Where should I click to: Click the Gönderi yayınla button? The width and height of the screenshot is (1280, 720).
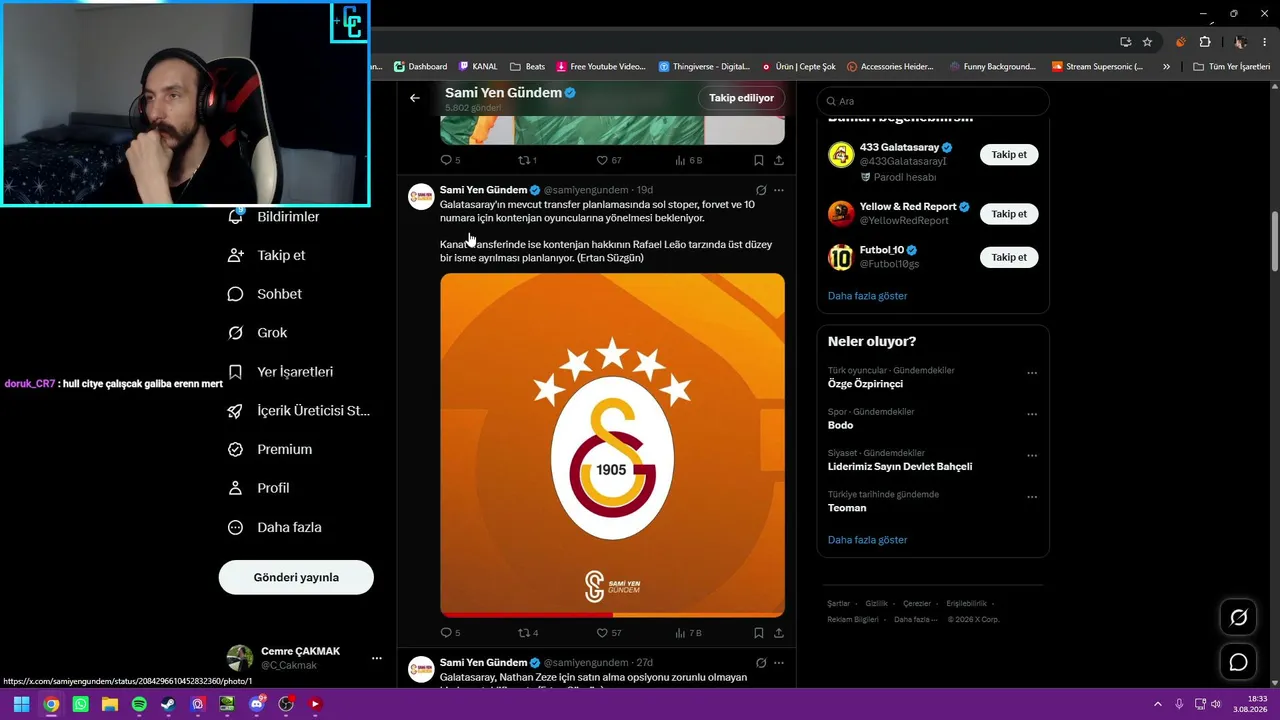point(296,577)
